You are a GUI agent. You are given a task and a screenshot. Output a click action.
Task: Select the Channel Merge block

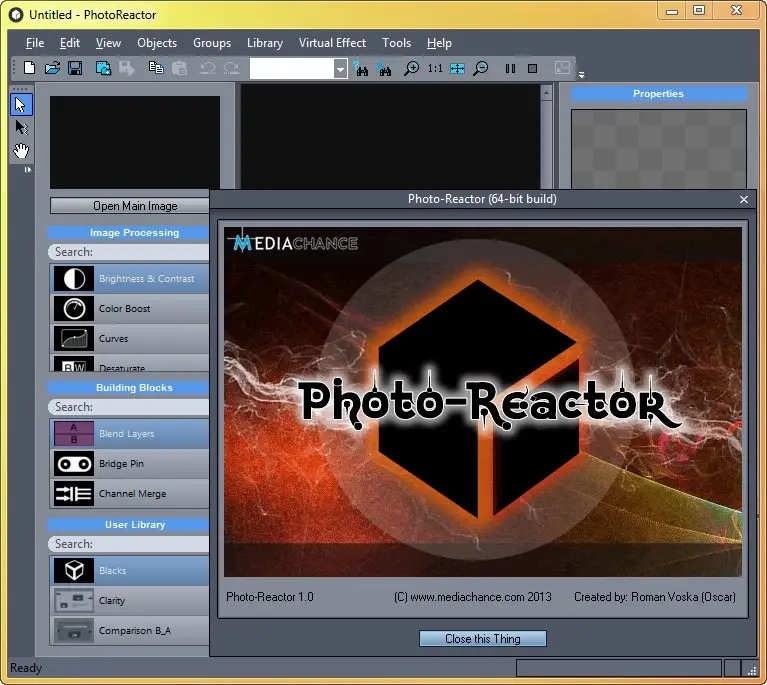130,494
